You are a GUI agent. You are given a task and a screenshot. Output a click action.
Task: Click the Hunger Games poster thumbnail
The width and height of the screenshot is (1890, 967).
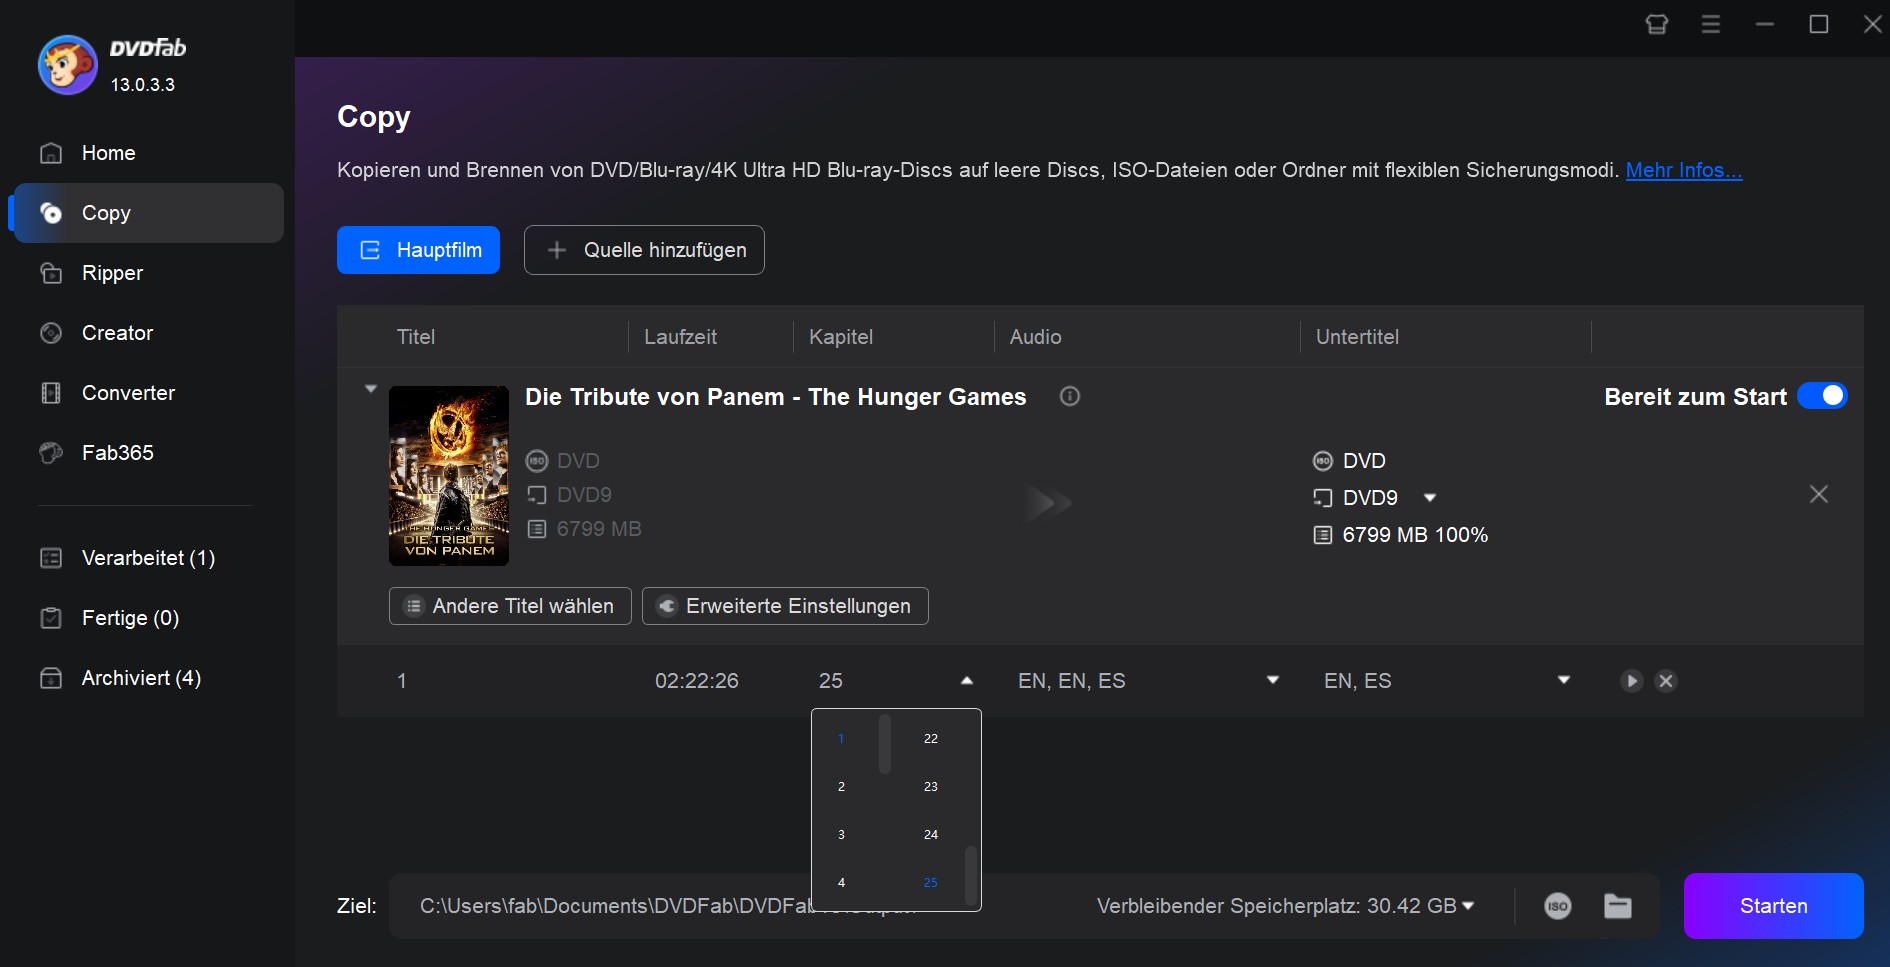449,476
